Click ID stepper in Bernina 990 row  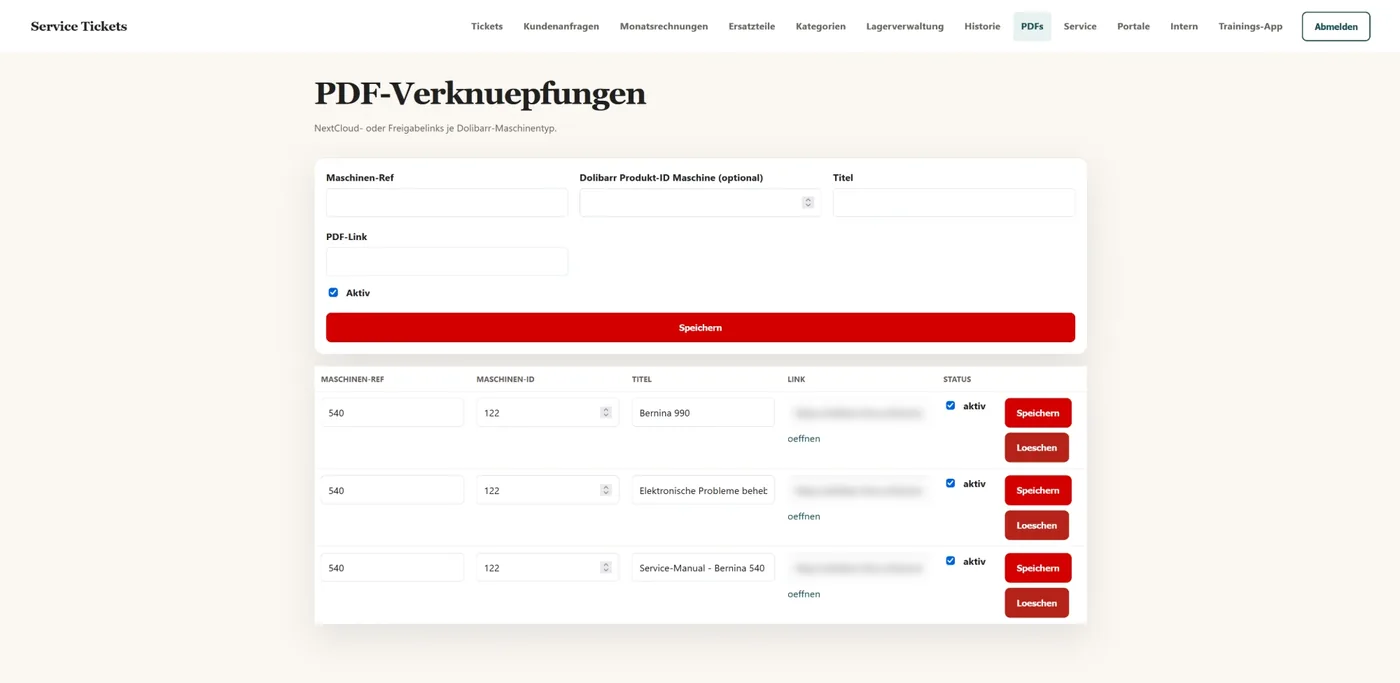point(605,412)
